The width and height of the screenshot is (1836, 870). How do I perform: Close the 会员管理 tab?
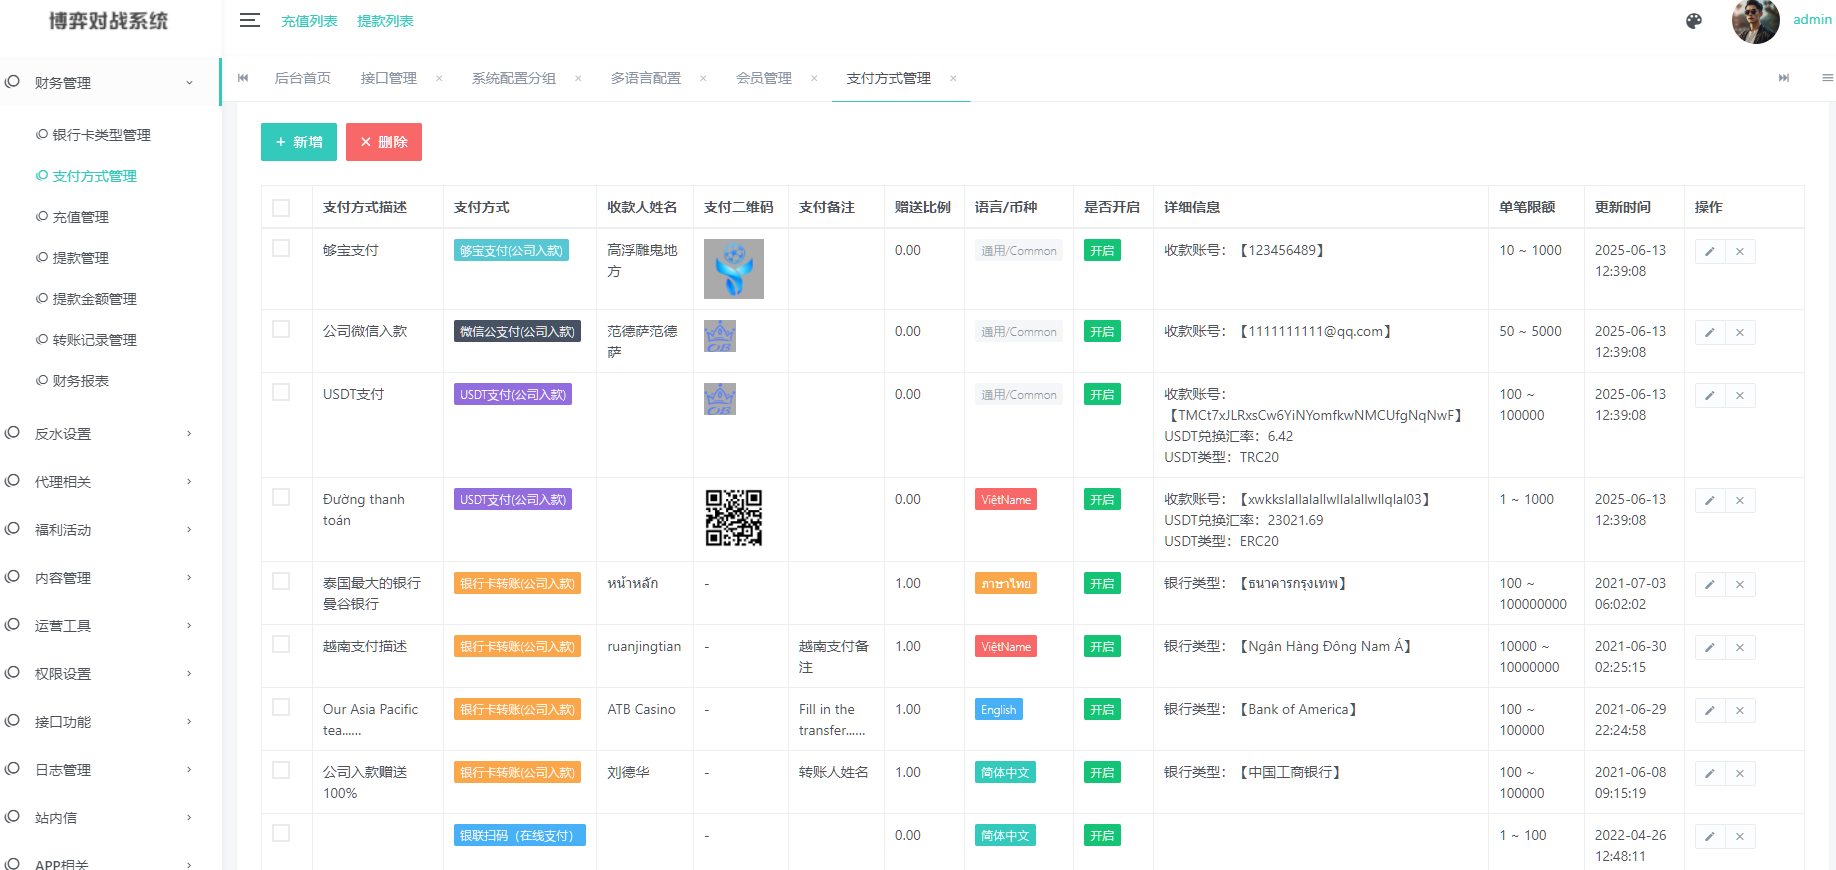[814, 78]
